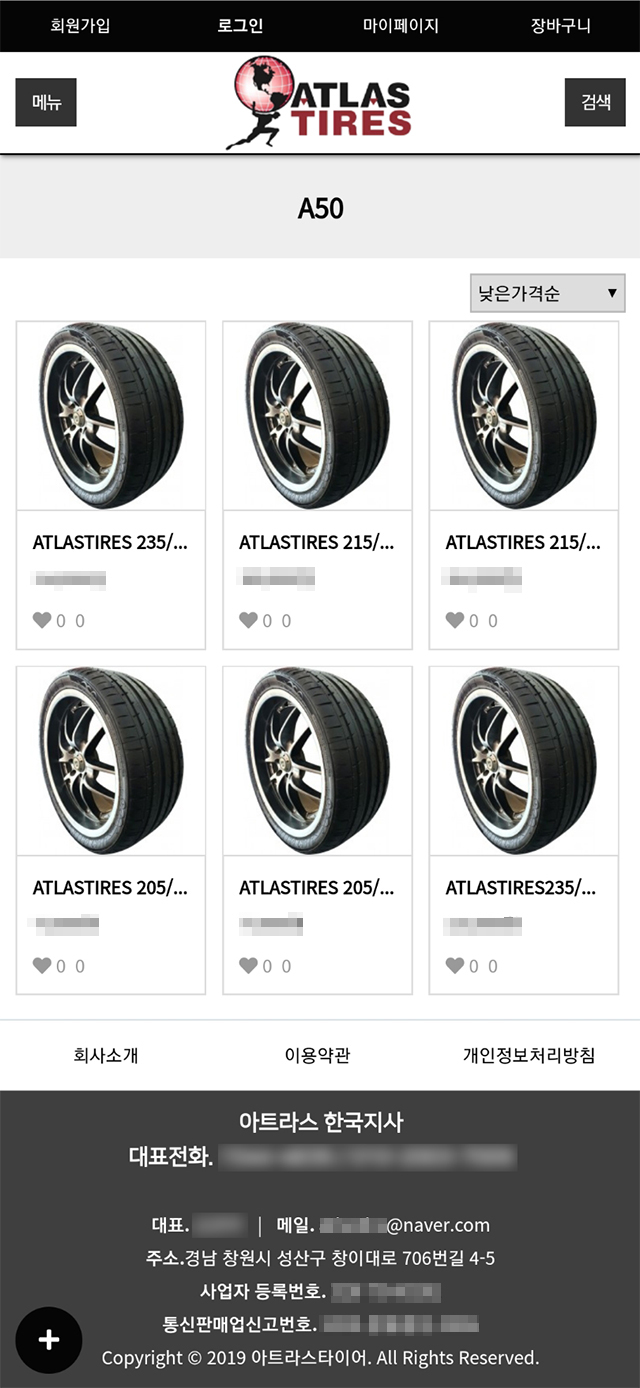Open the 메뉴 button
Viewport: 640px width, 1388px height.
coord(46,102)
